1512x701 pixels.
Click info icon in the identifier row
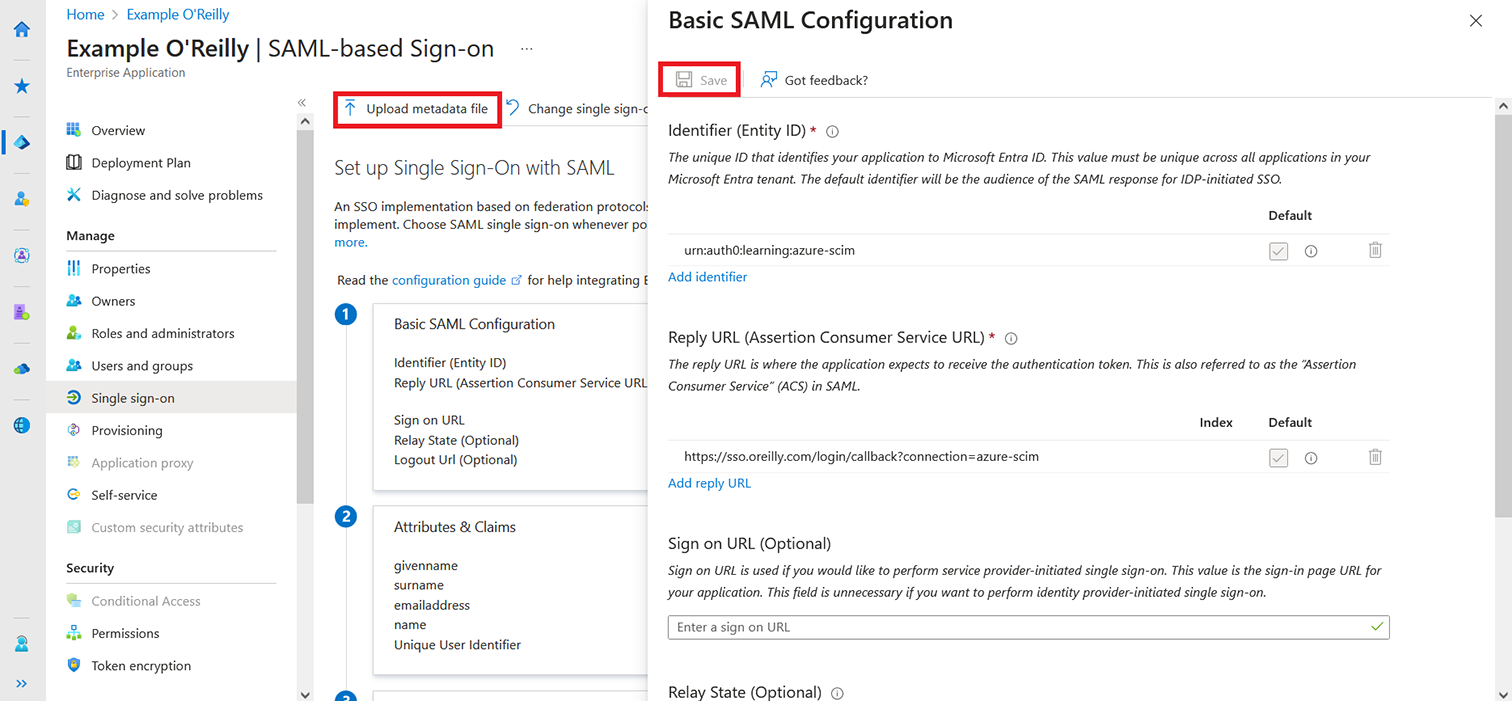coord(1311,251)
